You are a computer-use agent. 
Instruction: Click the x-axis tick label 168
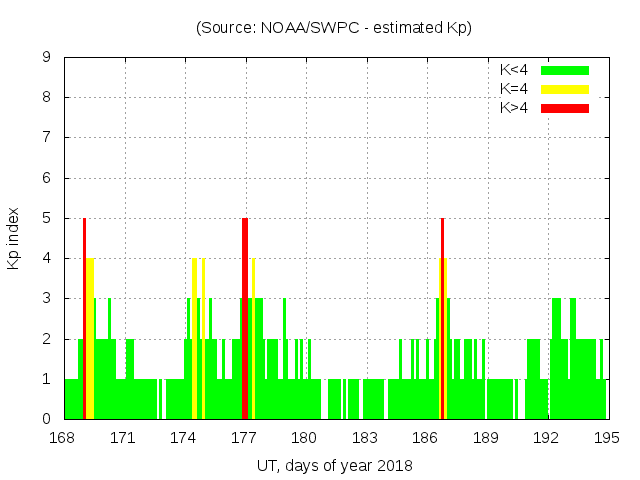pyautogui.click(x=63, y=438)
